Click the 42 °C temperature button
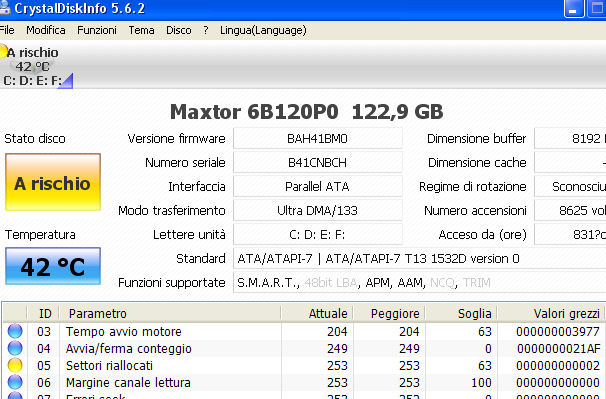 (53, 266)
